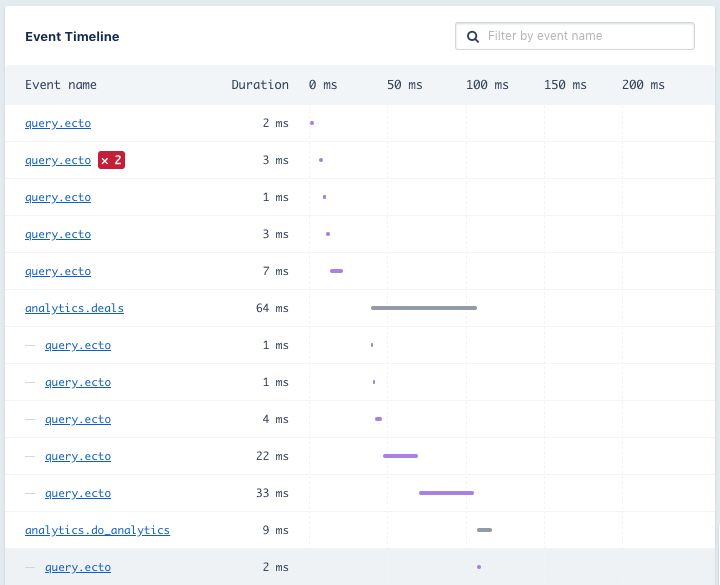Click the search magnifier icon
Image resolution: width=720 pixels, height=585 pixels.
coord(472,36)
